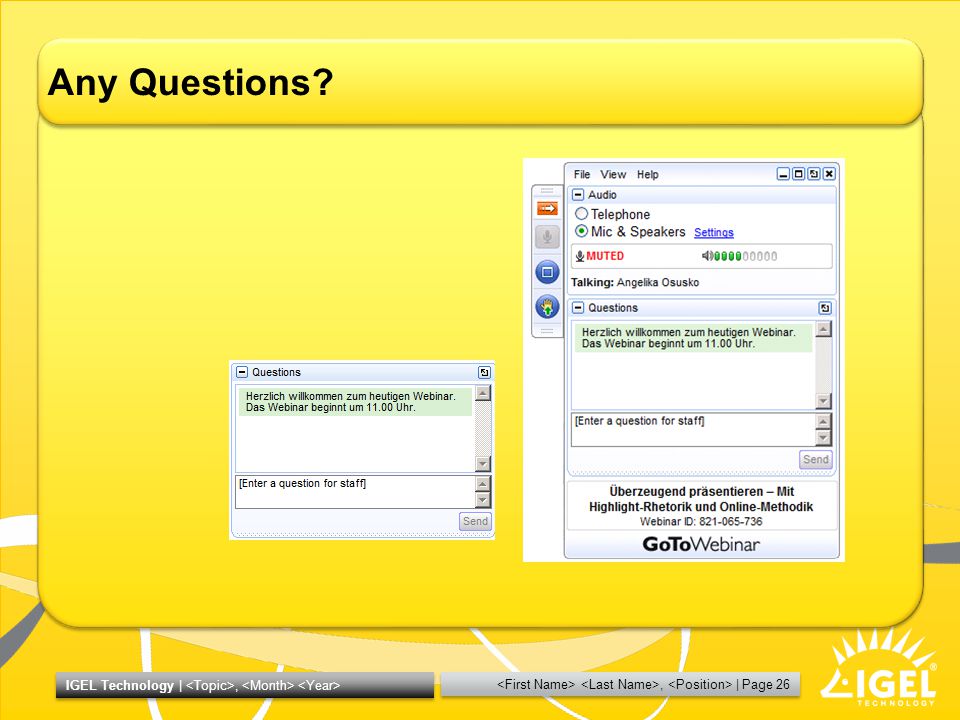
Task: Click the blue screen view icon
Action: pyautogui.click(x=547, y=272)
